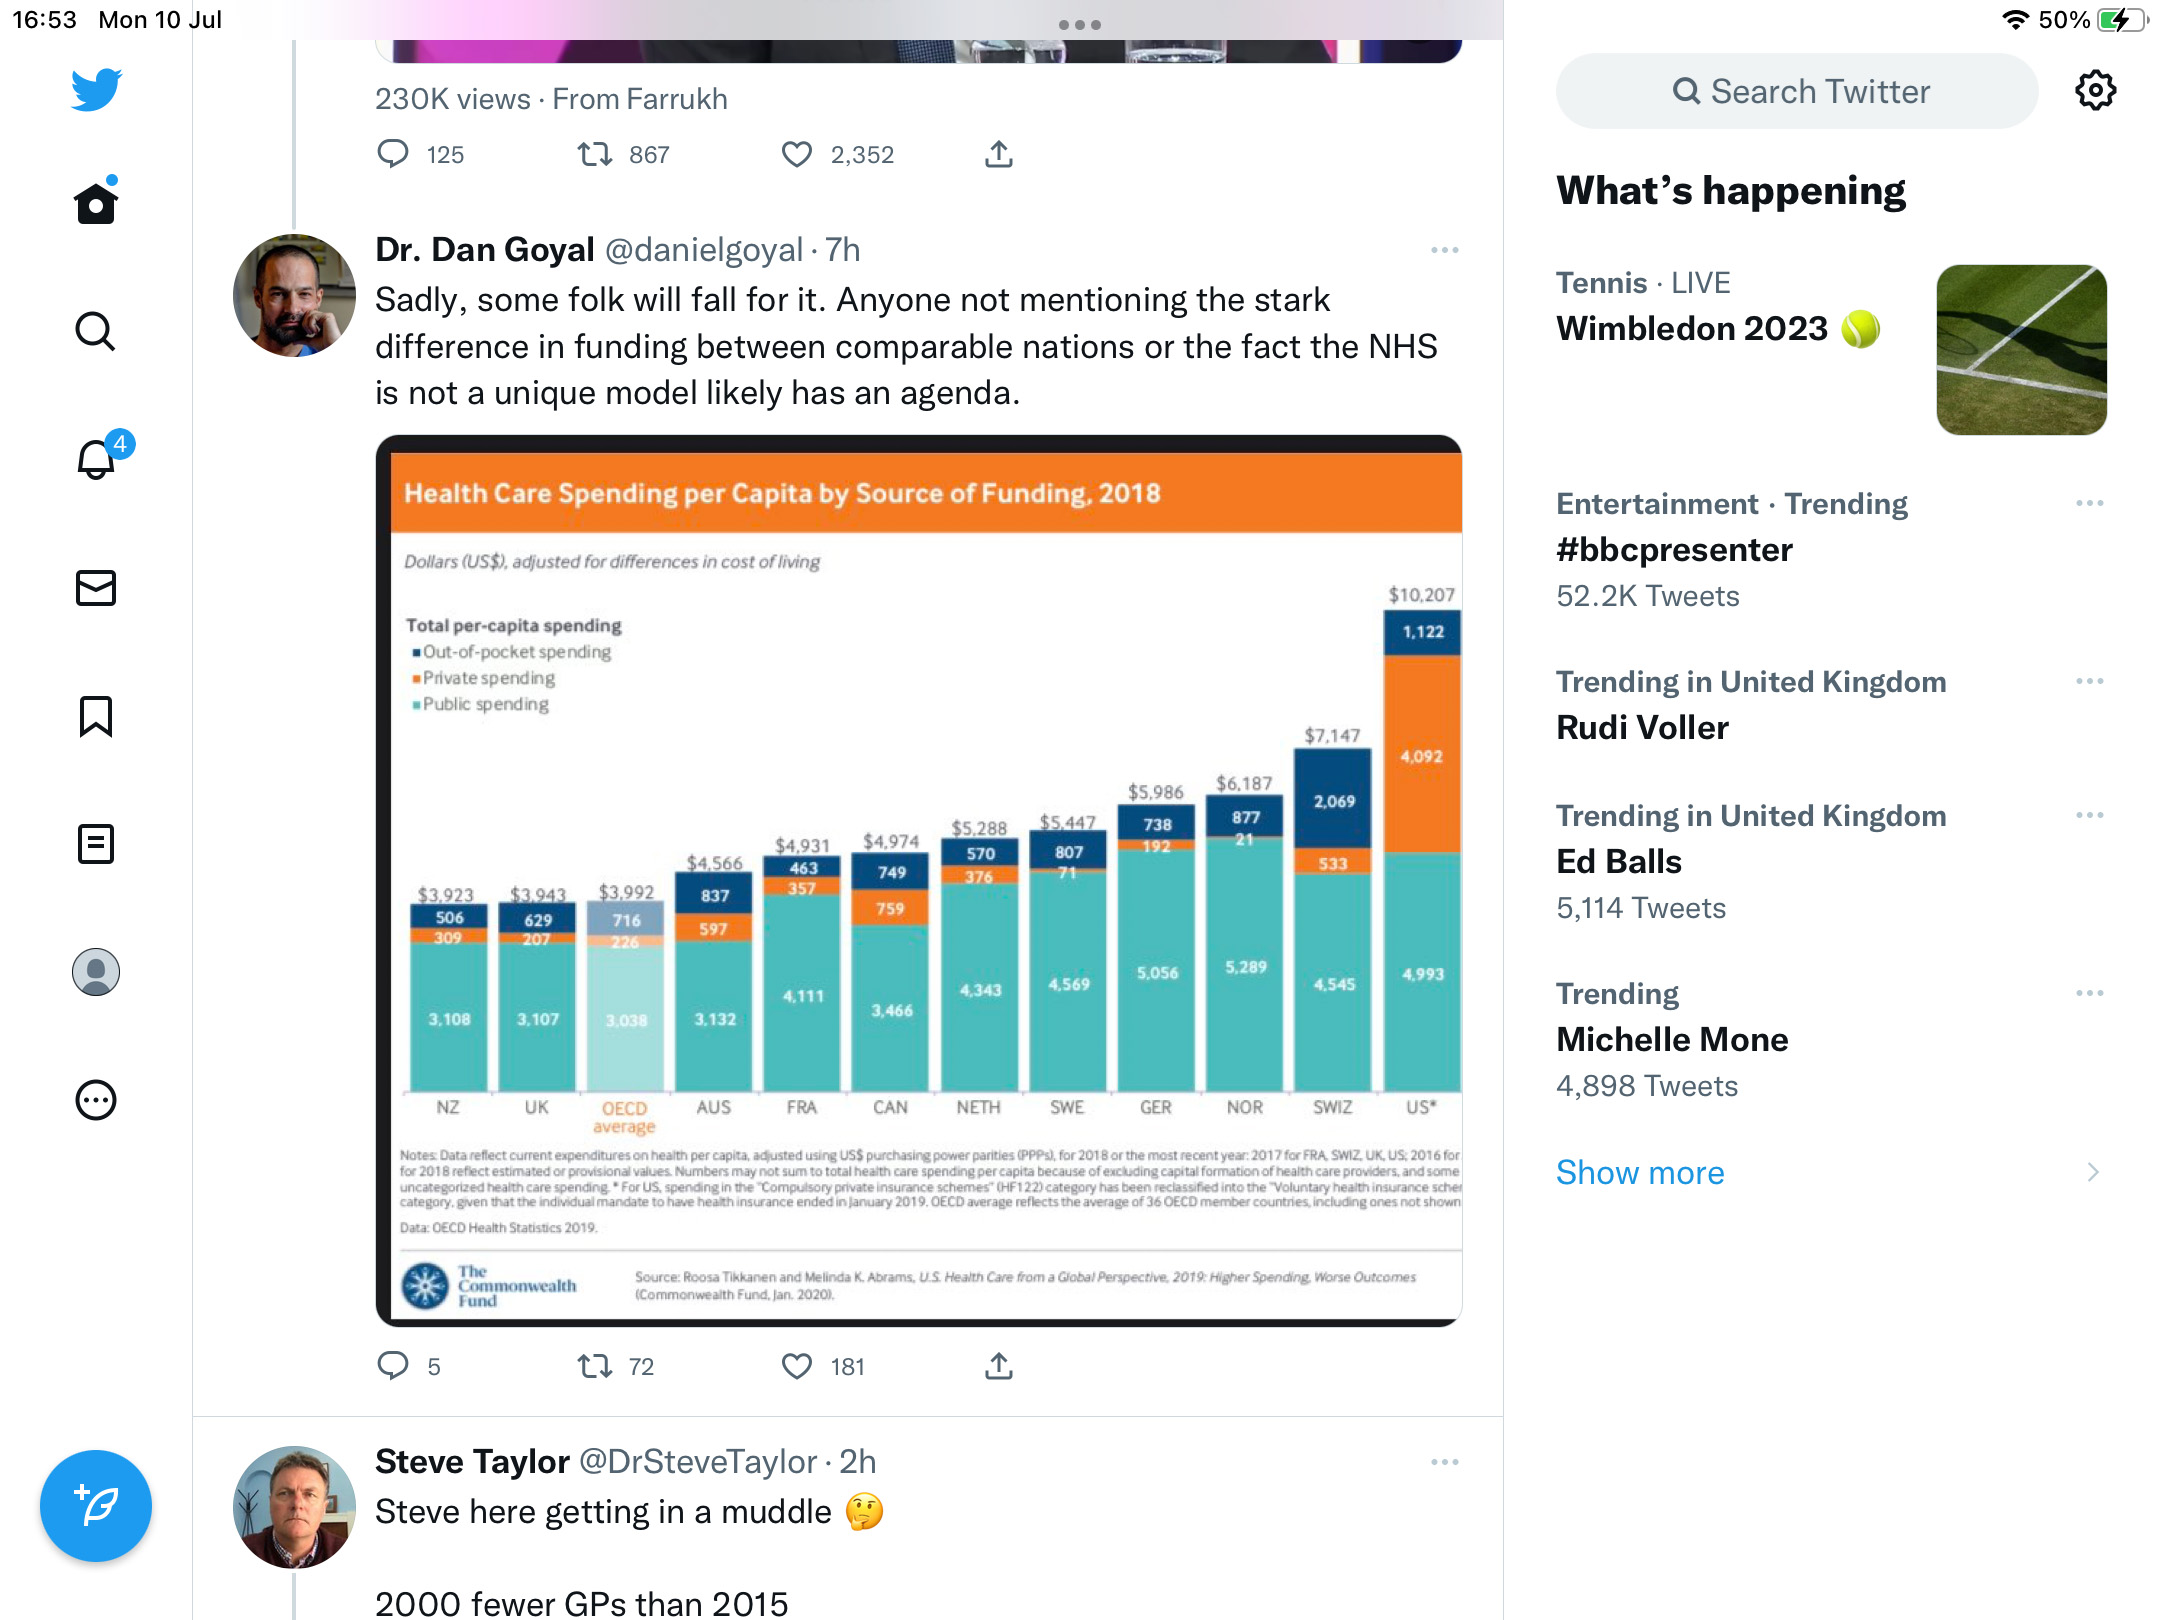Like Dr. Dan Goyal's tweet
Viewport: 2160px width, 1620px height.
tap(797, 1366)
